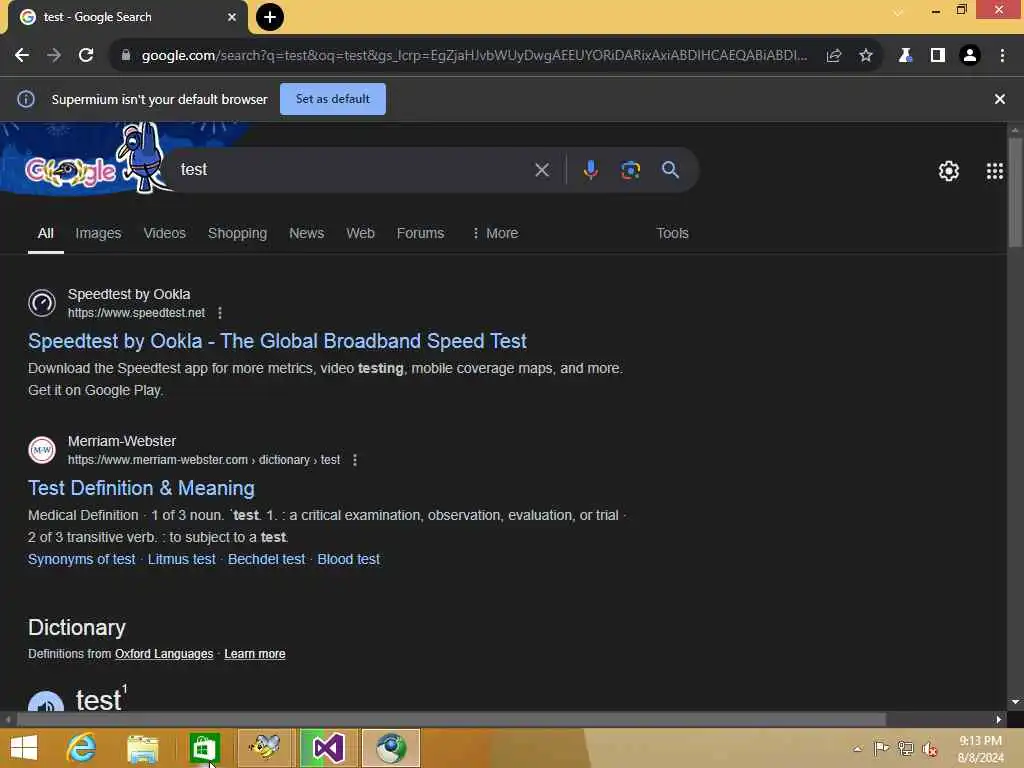Share this page from the address bar
Image resolution: width=1024 pixels, height=768 pixels.
click(833, 56)
